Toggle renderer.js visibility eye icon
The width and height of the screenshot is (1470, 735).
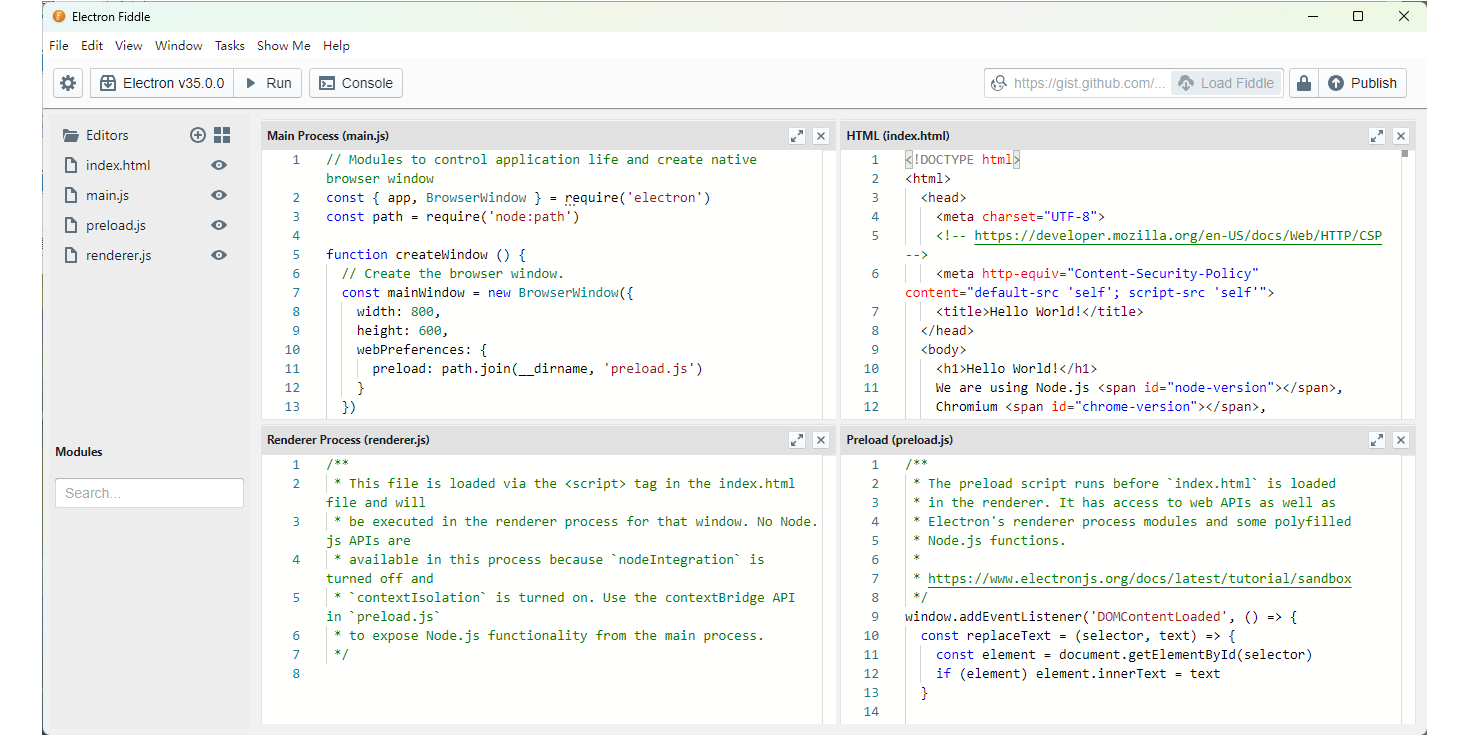(x=218, y=255)
